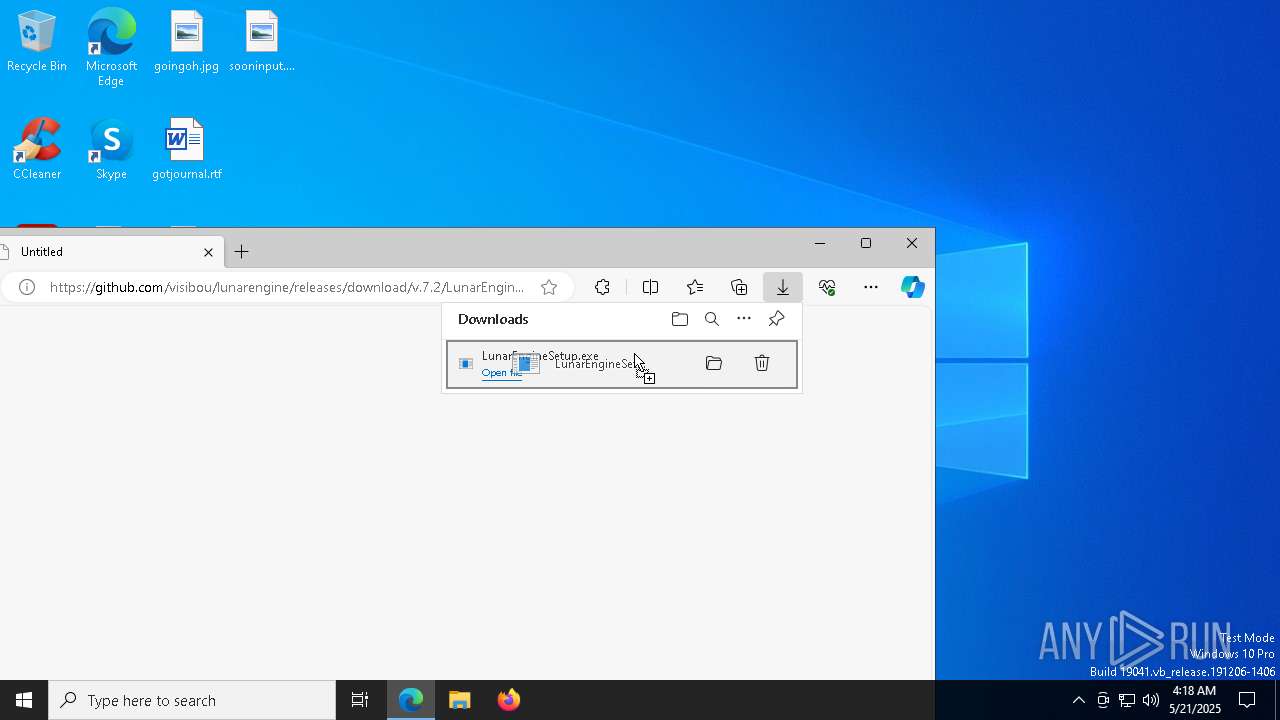Search downloads with magnifier icon

click(x=712, y=319)
